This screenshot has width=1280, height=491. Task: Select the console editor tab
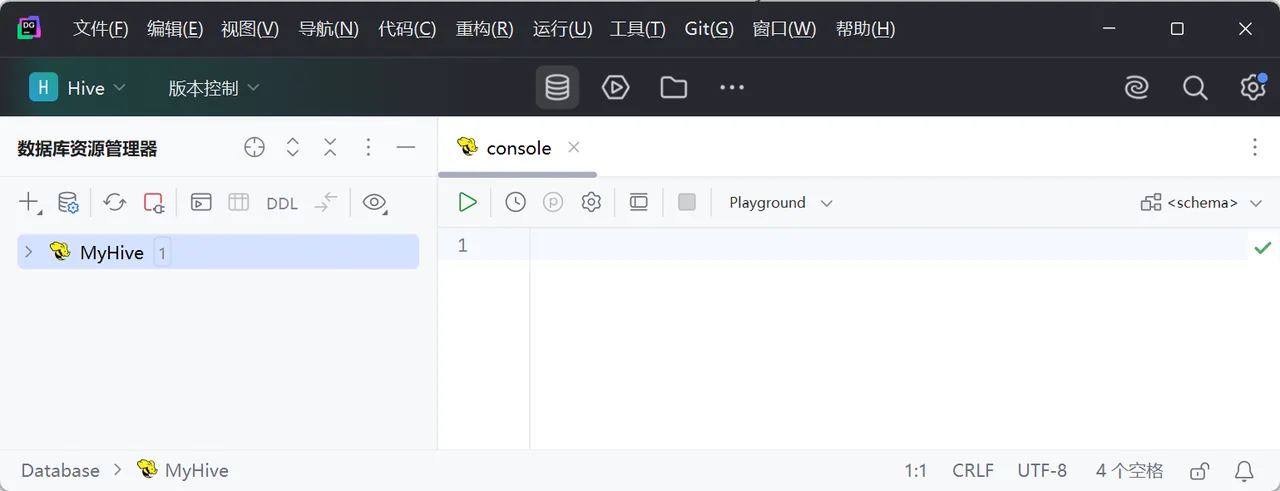518,148
